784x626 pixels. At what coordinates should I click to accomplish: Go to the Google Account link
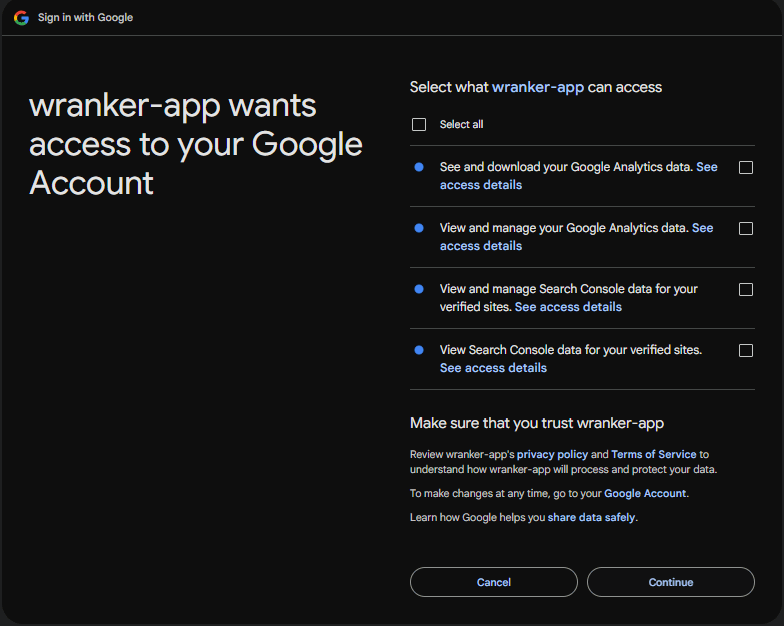(x=645, y=494)
